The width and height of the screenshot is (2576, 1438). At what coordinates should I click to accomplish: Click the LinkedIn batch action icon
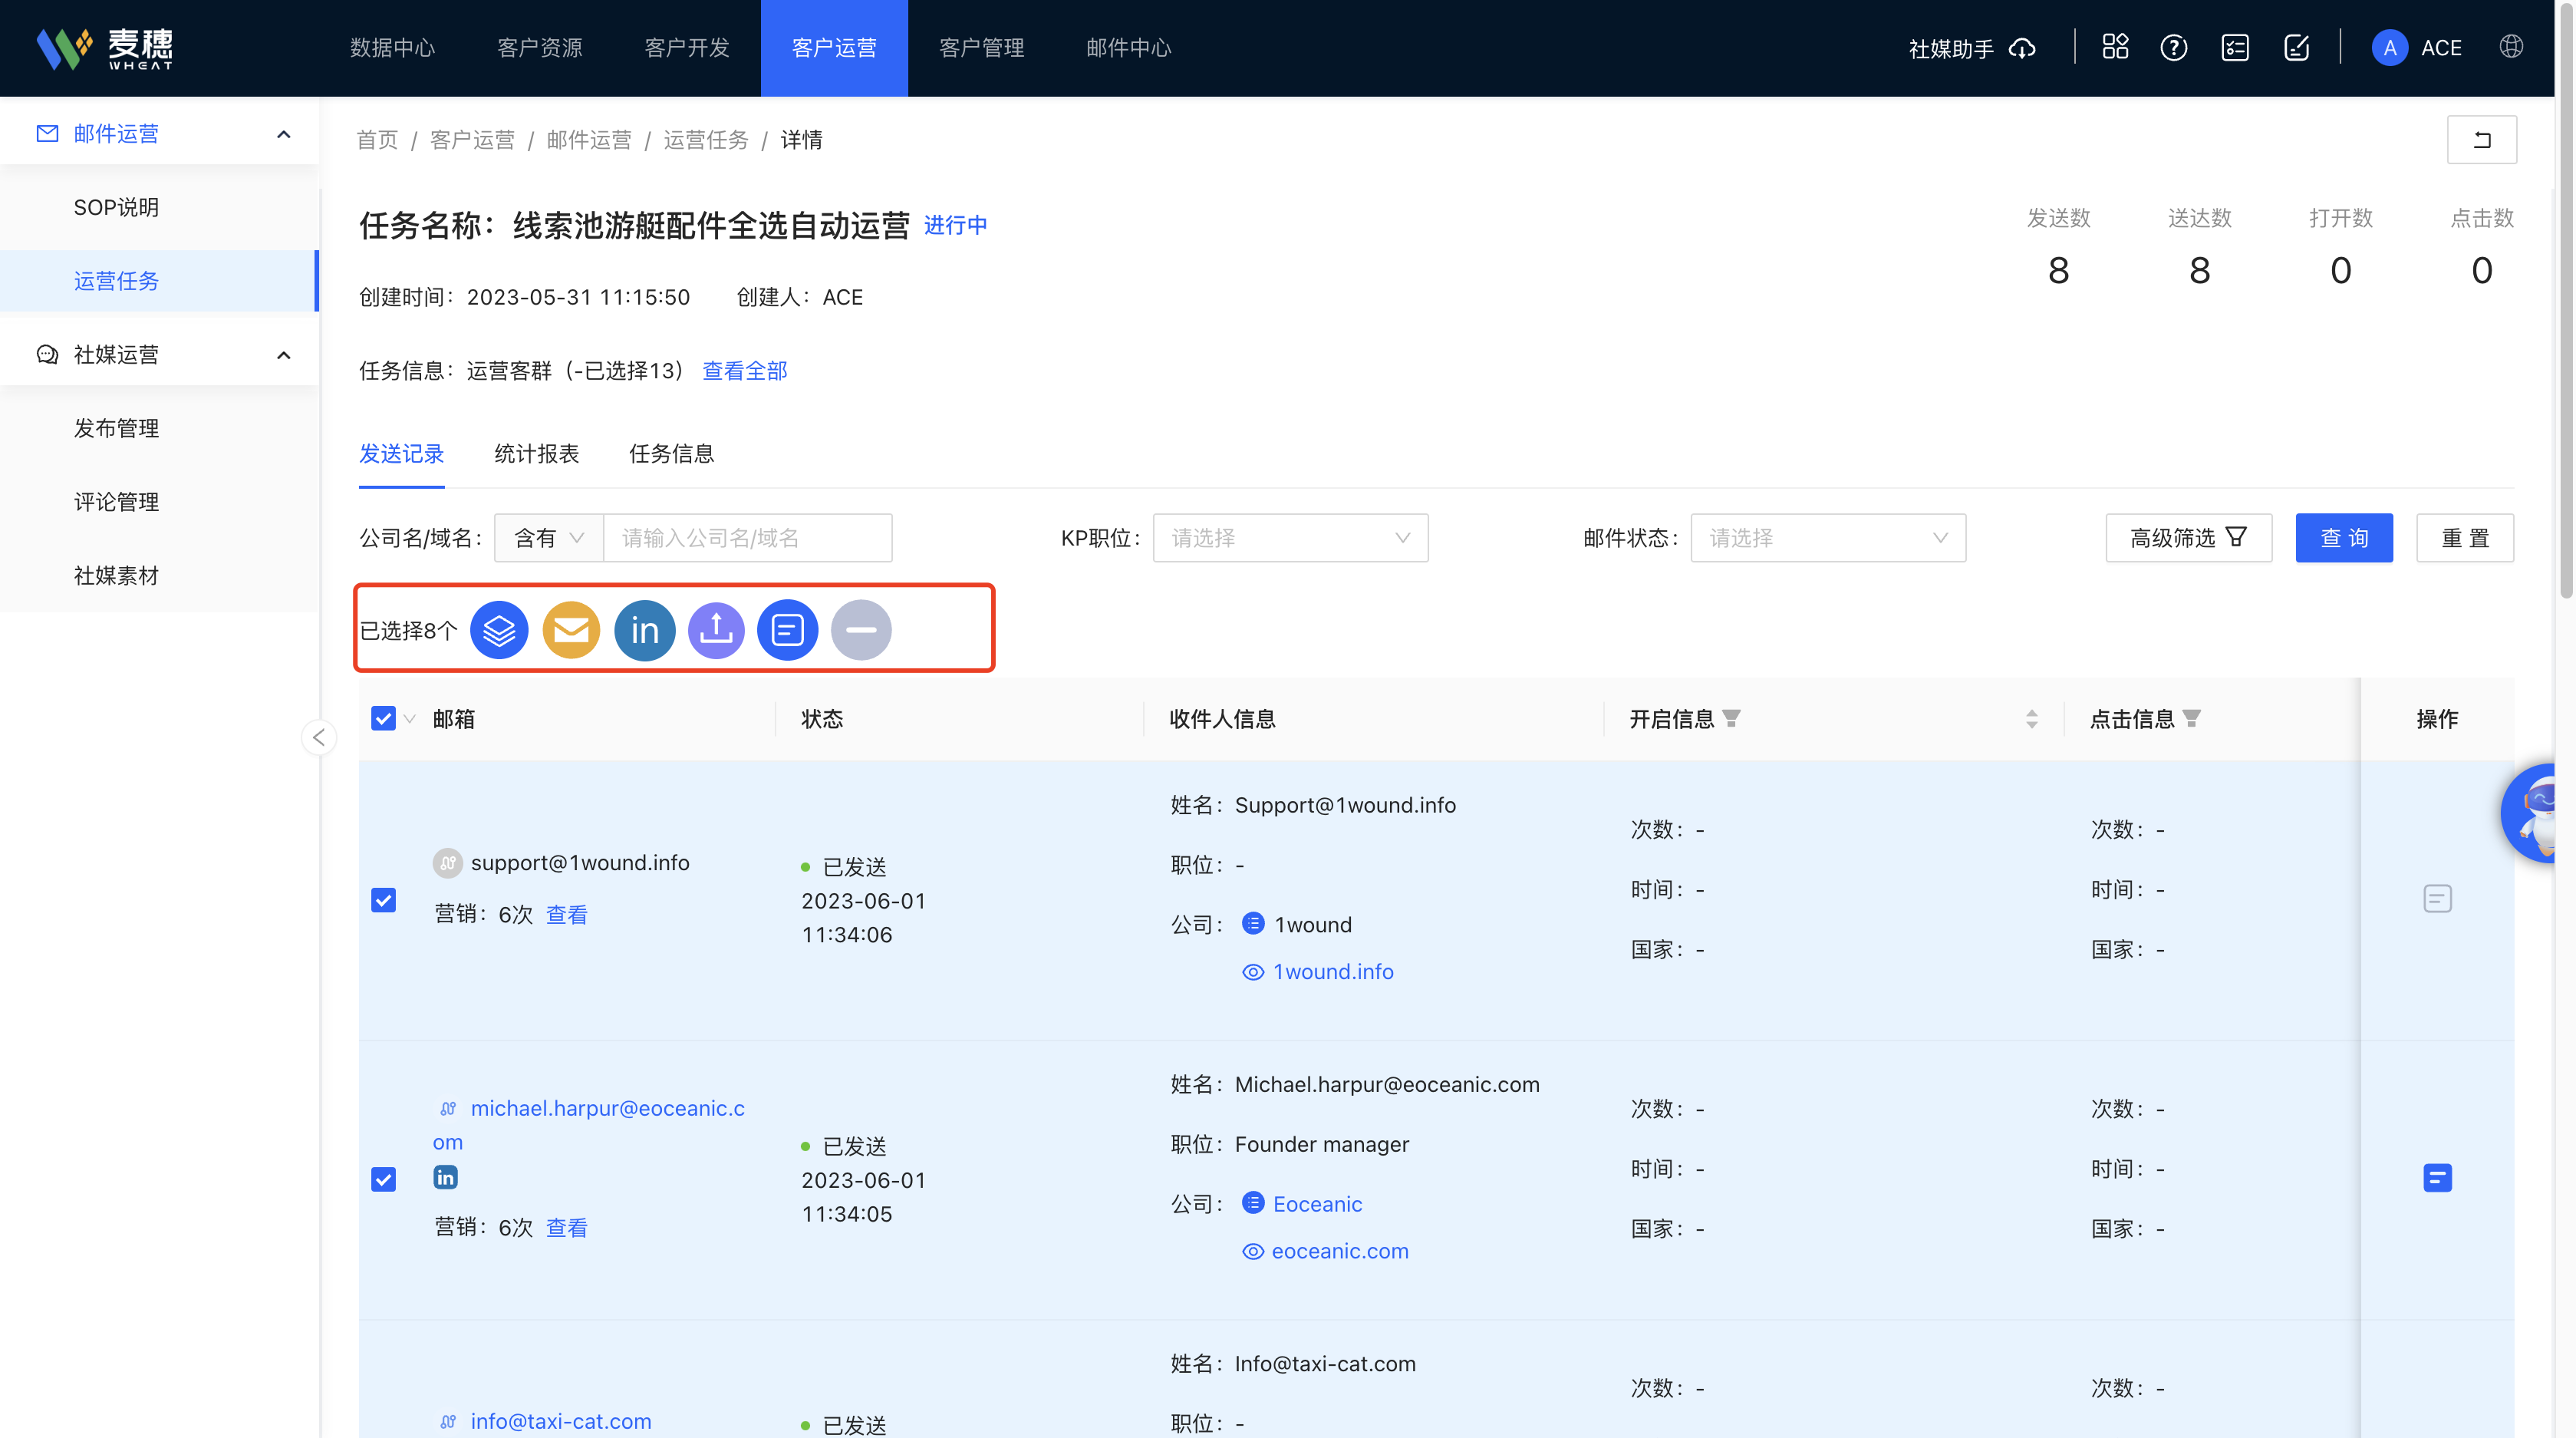point(644,630)
